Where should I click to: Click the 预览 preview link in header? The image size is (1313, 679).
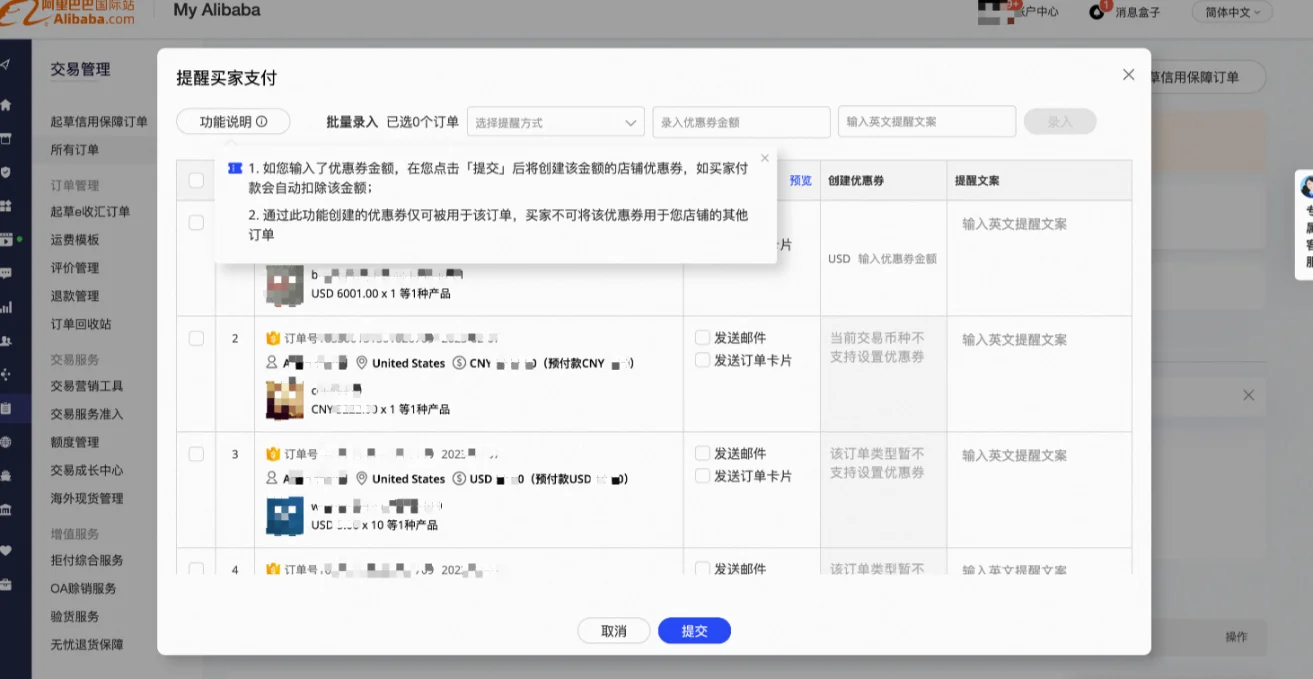pos(801,181)
